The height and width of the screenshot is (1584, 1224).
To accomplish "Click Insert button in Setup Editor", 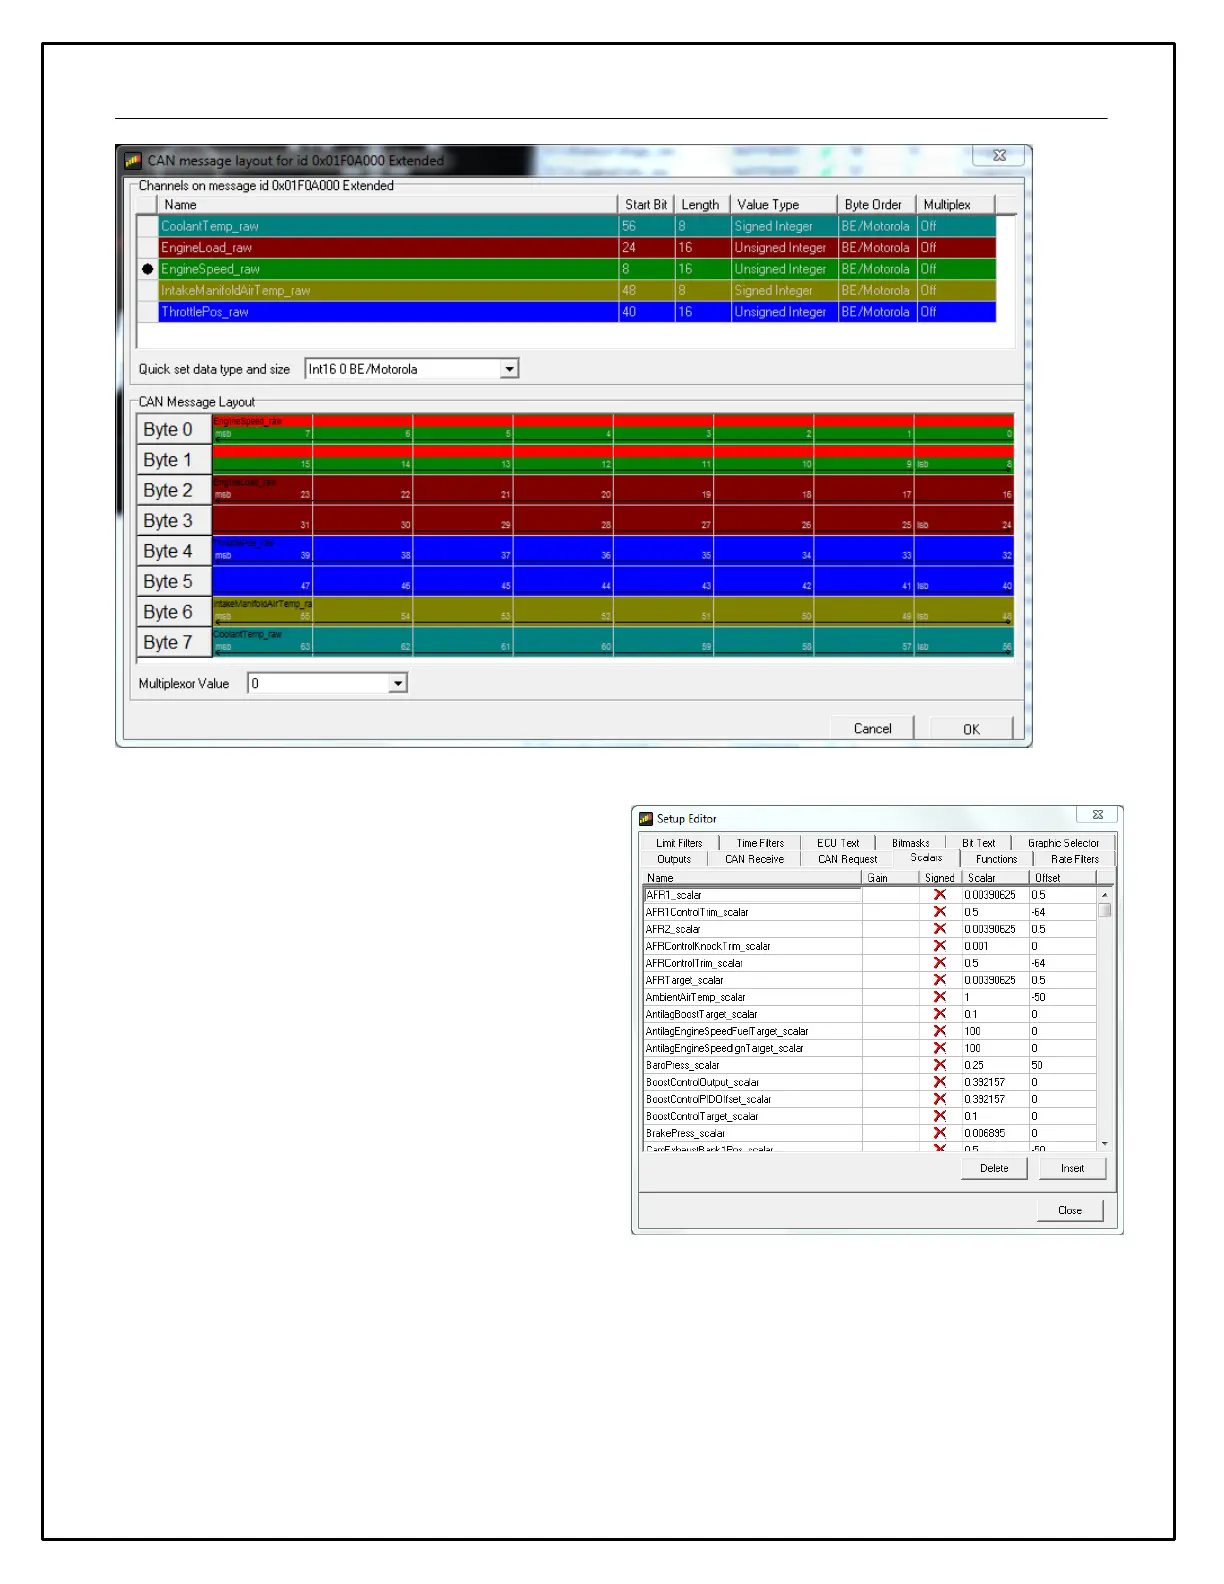I will pyautogui.click(x=1072, y=1168).
